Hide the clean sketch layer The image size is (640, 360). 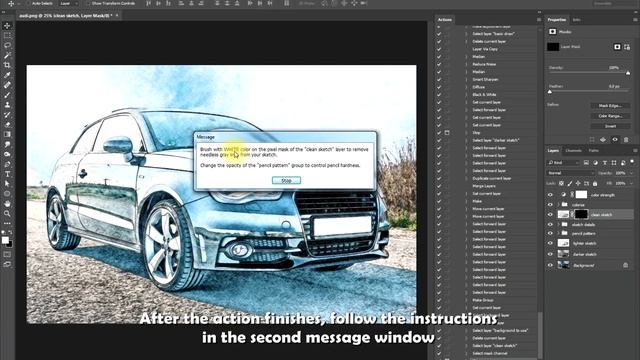550,214
